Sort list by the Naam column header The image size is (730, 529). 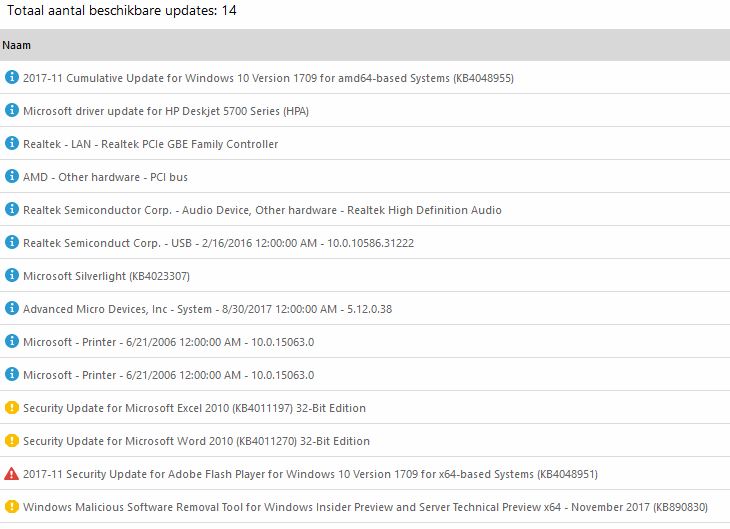14,45
